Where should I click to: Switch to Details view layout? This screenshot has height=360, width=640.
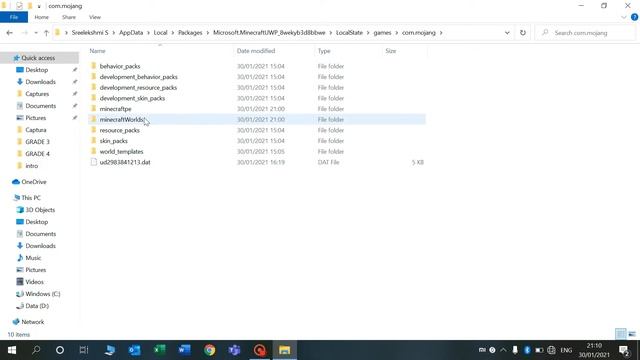620,334
